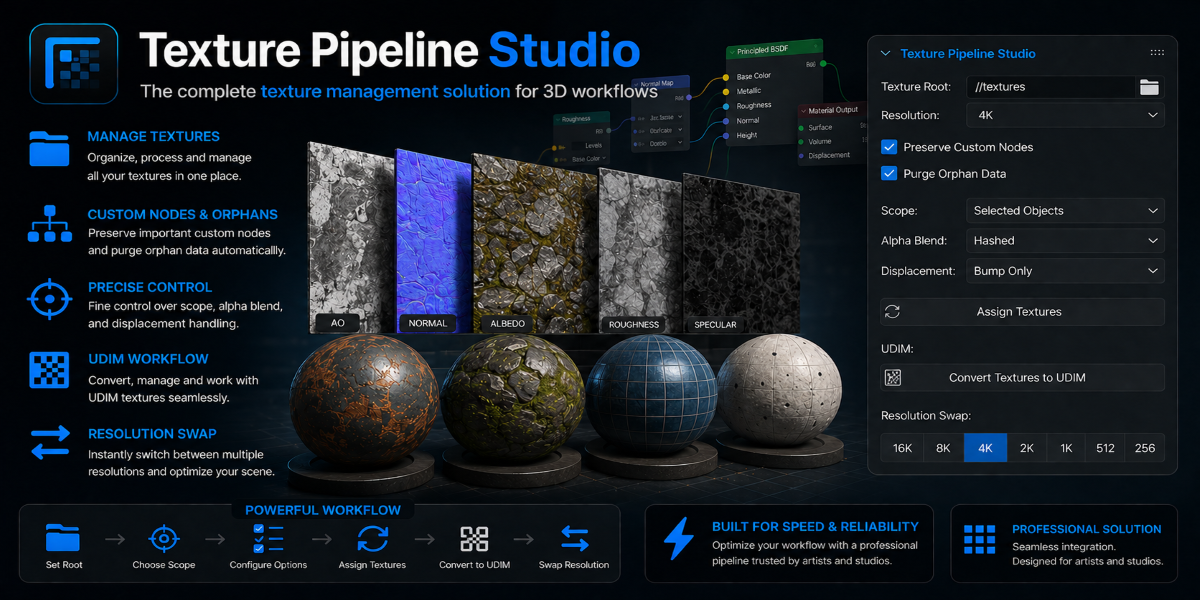Click the UDIM Workflow checker icon
This screenshot has height=600, width=1200.
[49, 369]
